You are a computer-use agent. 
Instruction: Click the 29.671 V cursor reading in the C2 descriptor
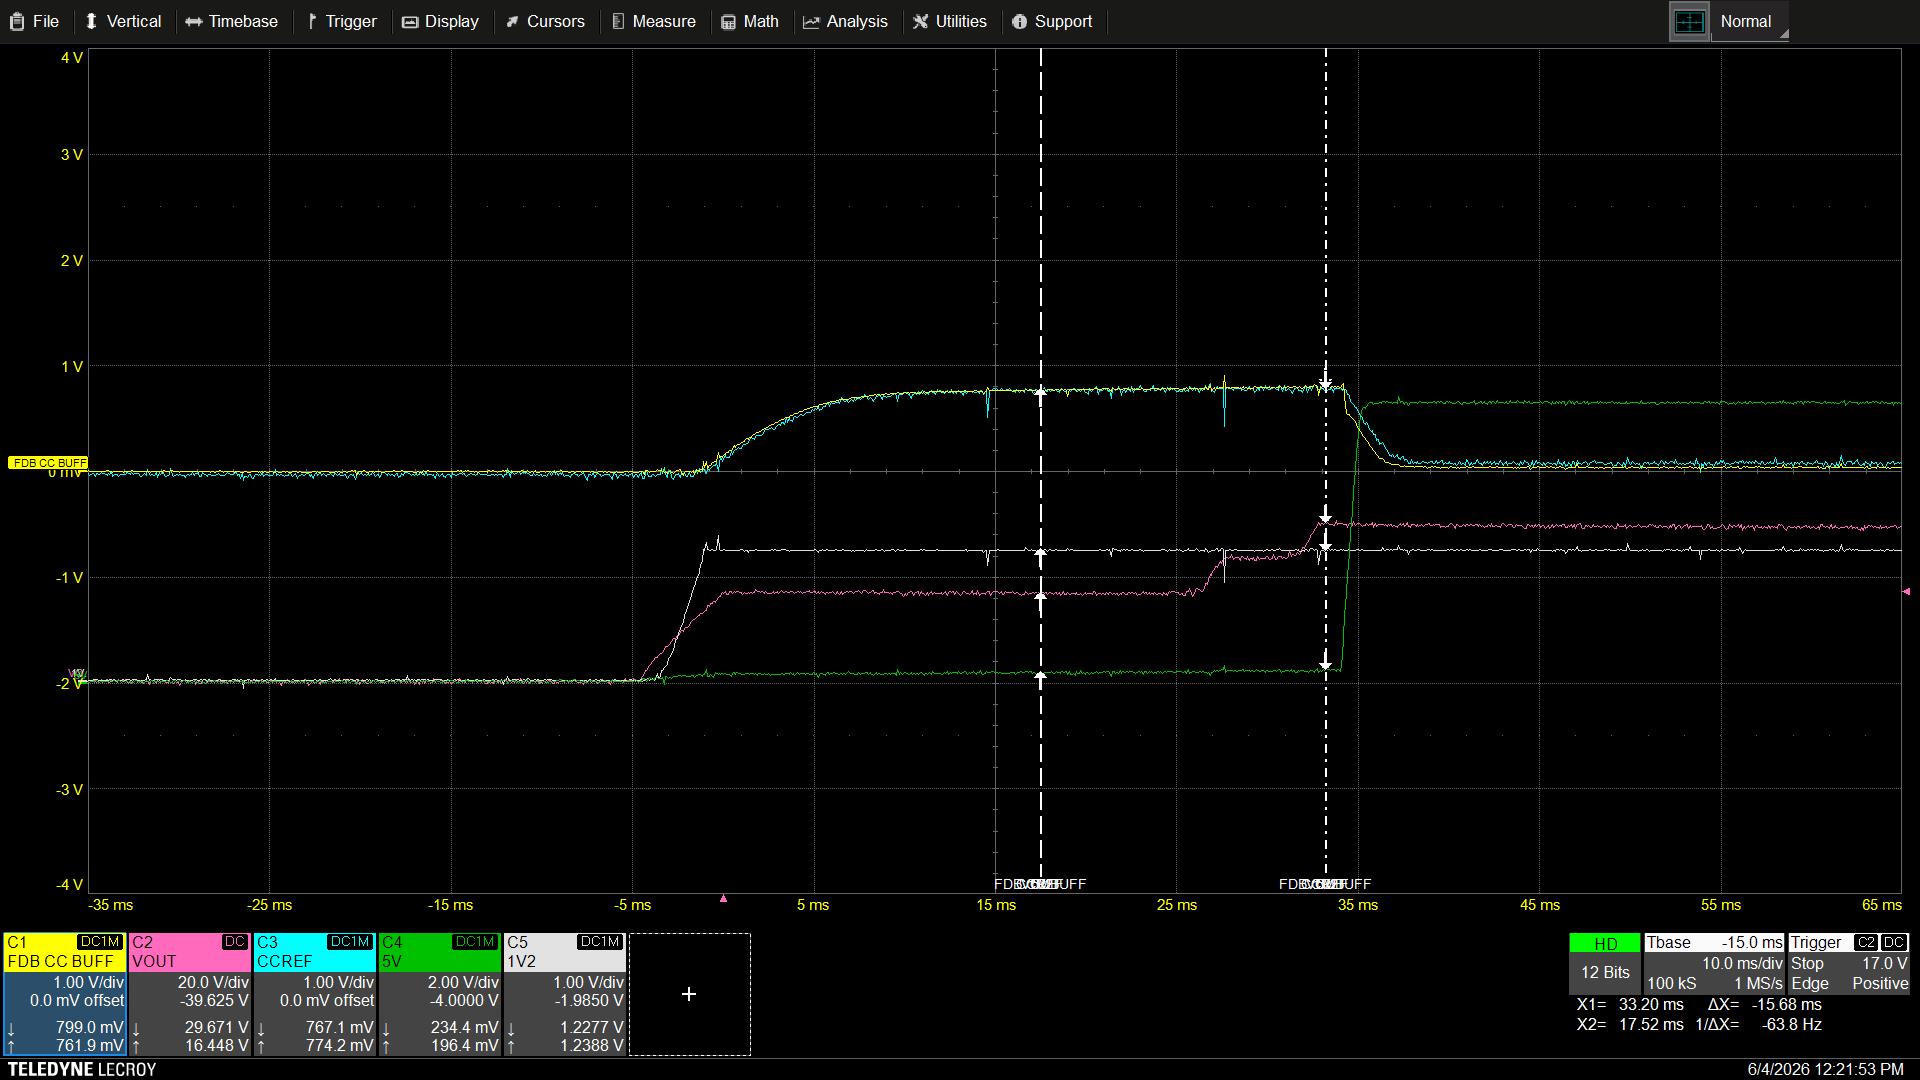(x=217, y=1028)
